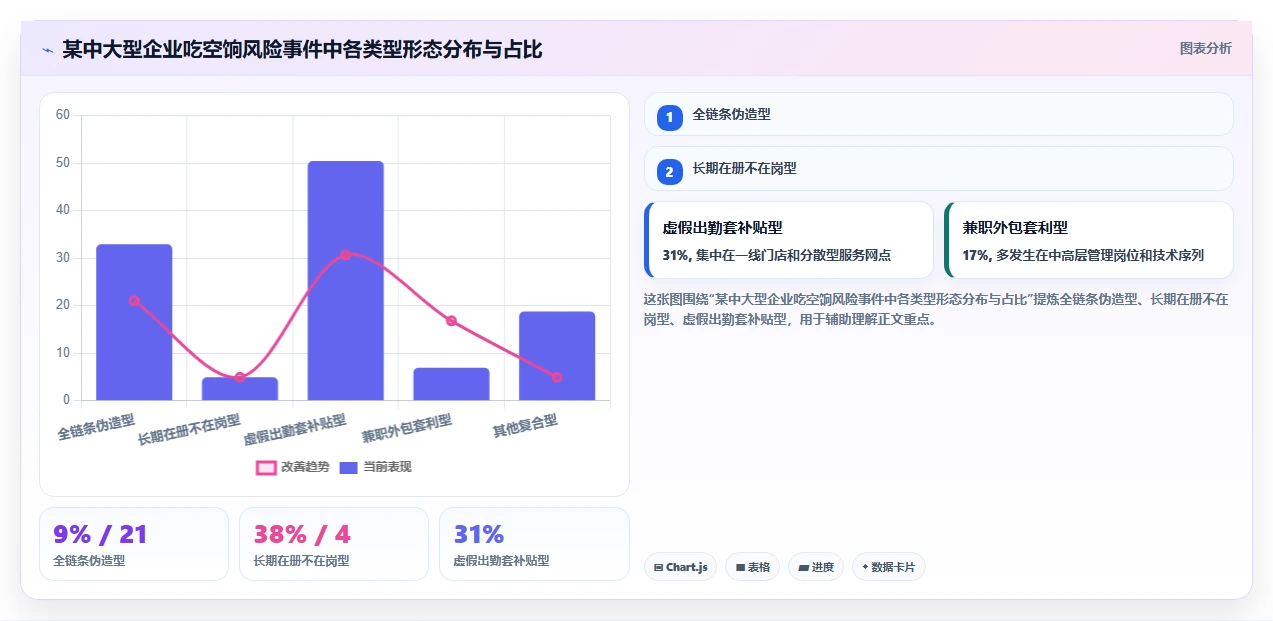Image resolution: width=1273 pixels, height=621 pixels.
Task: Toggle 当前表现 legend swatch in chart
Action: point(348,467)
